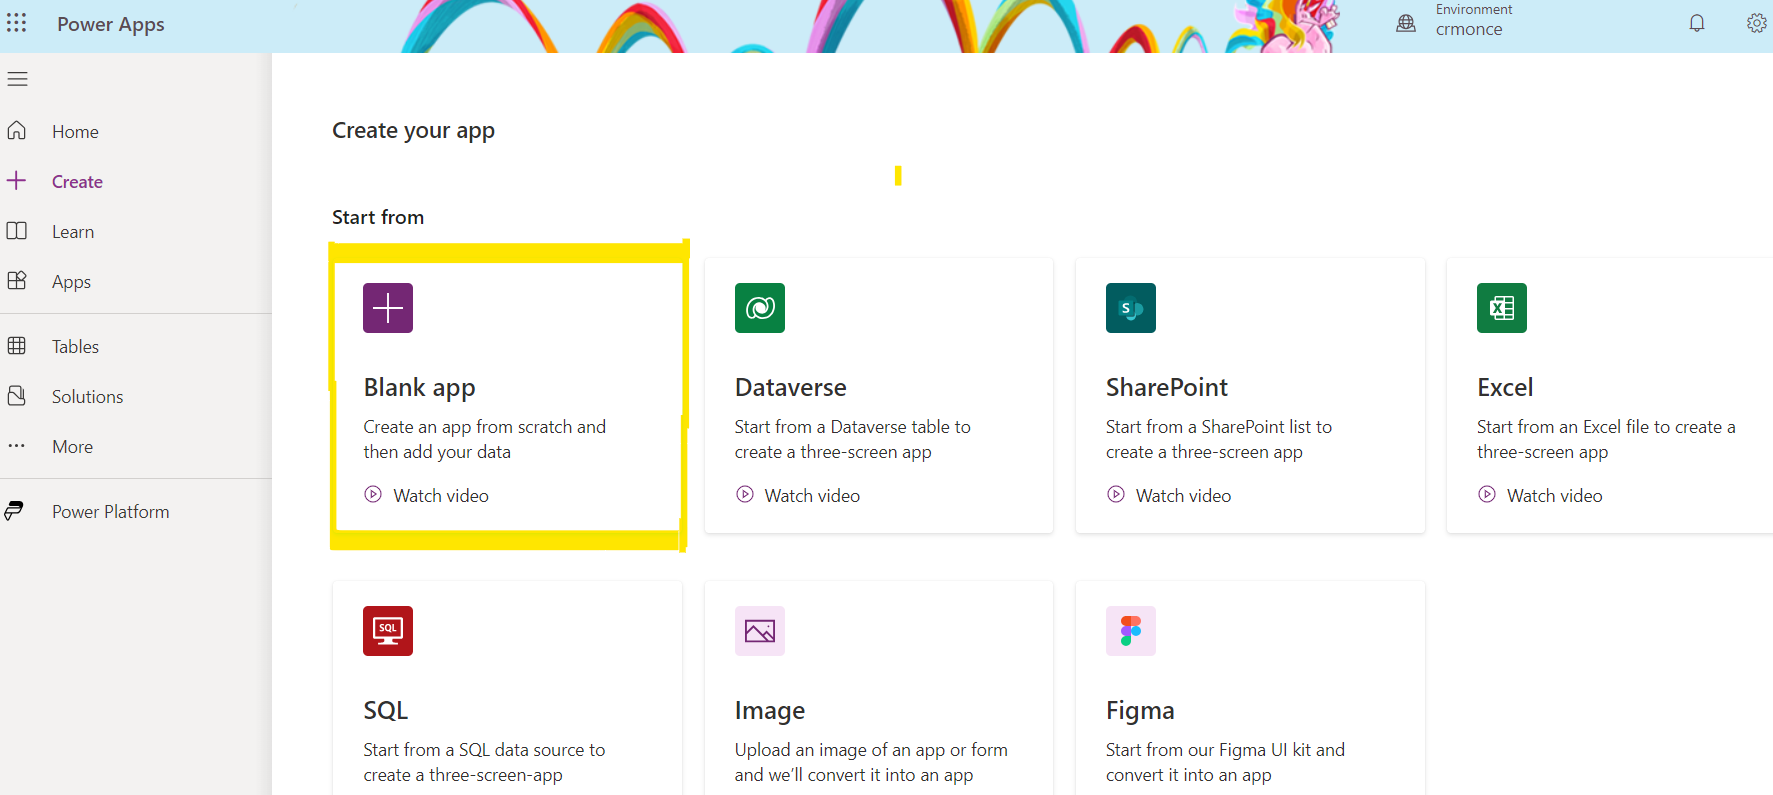Image resolution: width=1773 pixels, height=795 pixels.
Task: Click the Home house icon
Action: [17, 130]
